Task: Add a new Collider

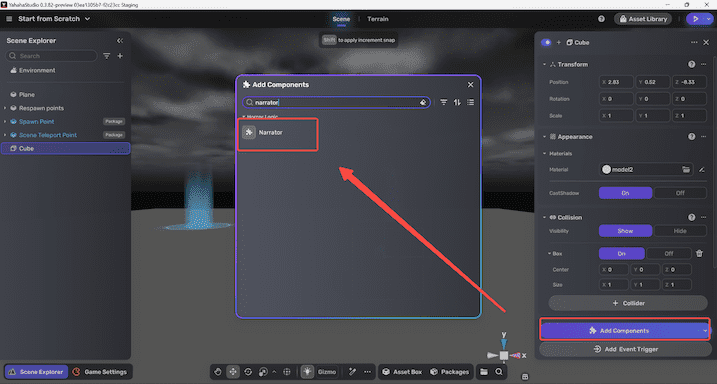Action: coord(628,303)
